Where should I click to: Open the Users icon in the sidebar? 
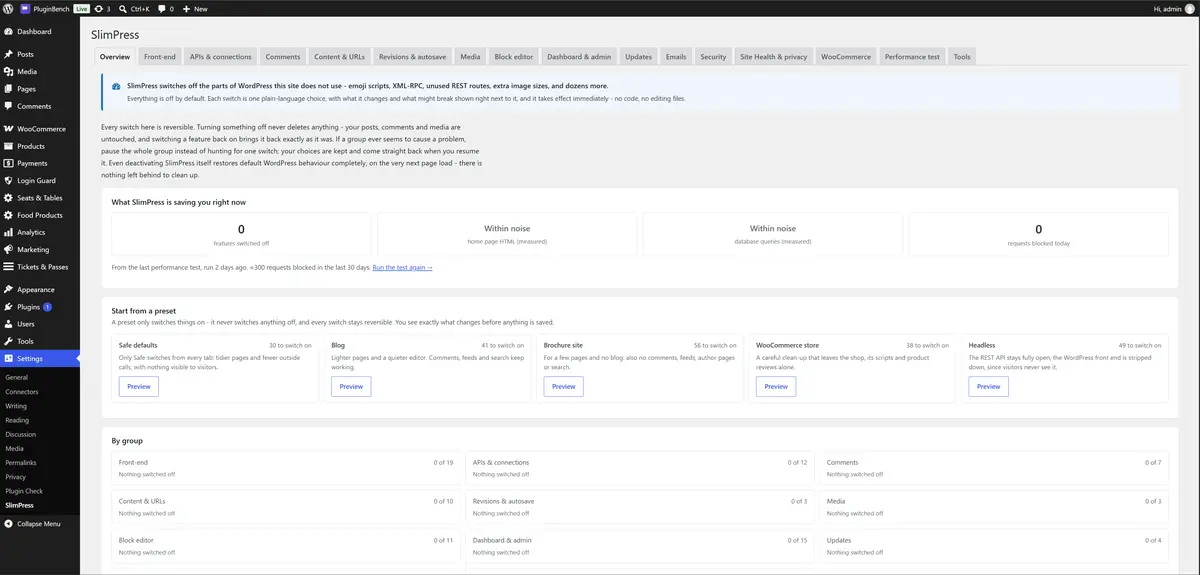click(8, 324)
